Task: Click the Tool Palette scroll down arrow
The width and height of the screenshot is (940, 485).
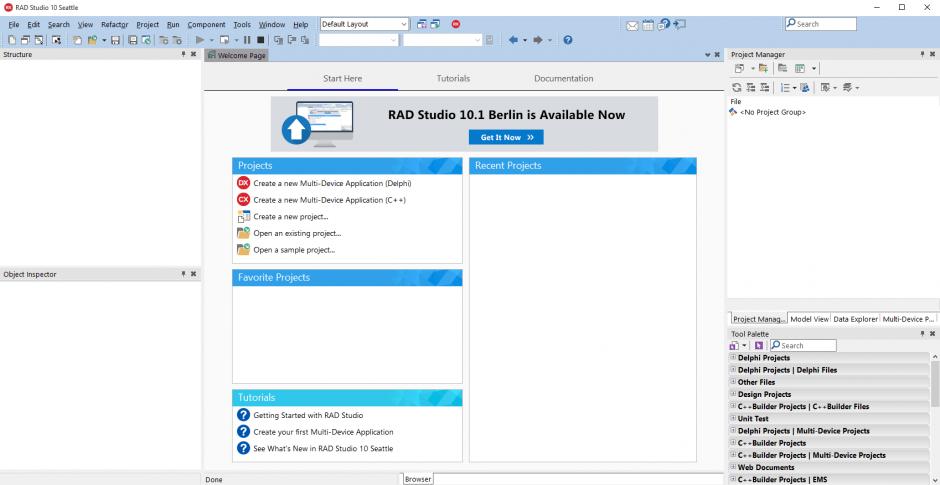Action: tap(935, 479)
